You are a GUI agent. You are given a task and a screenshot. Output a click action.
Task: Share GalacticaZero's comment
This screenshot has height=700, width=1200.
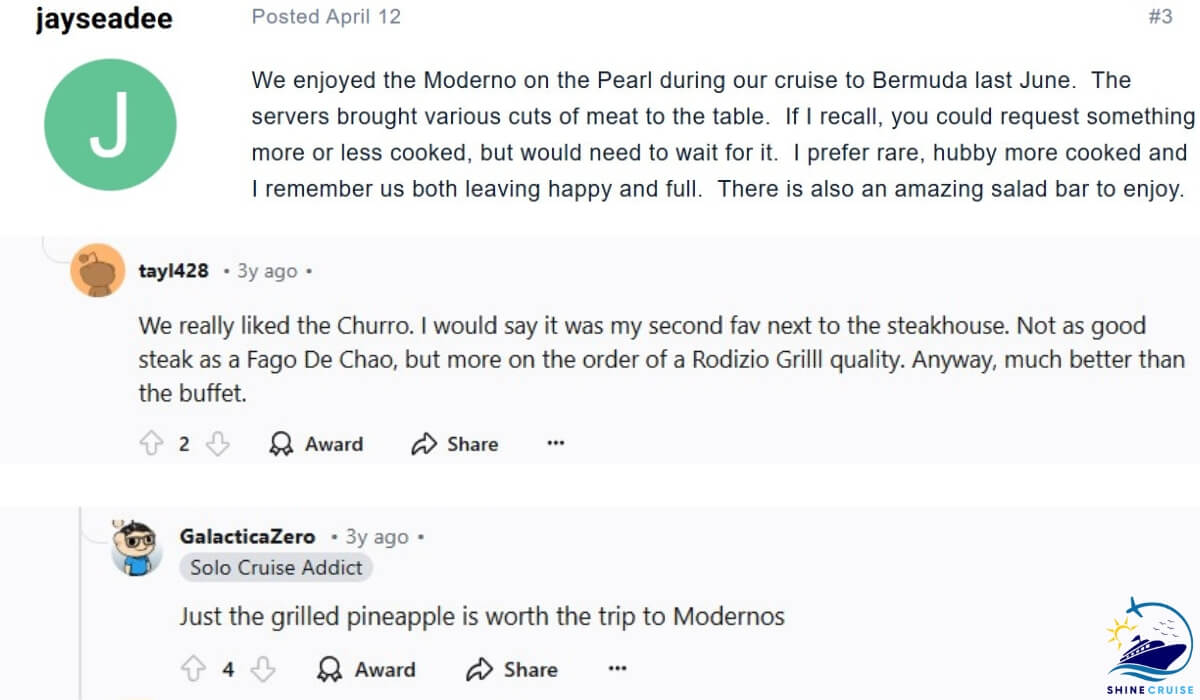510,668
